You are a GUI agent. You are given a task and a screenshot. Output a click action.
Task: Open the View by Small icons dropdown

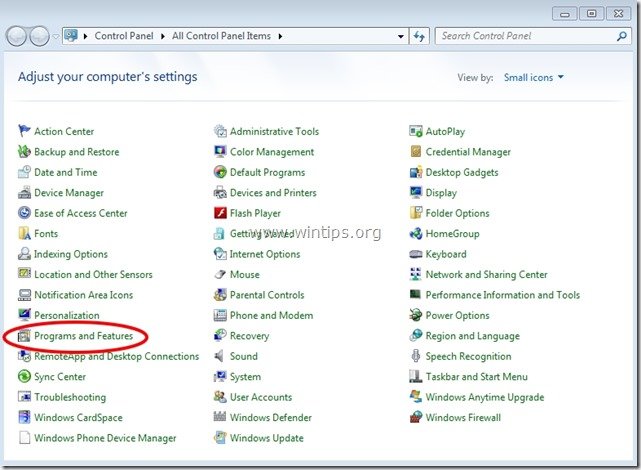[x=533, y=77]
